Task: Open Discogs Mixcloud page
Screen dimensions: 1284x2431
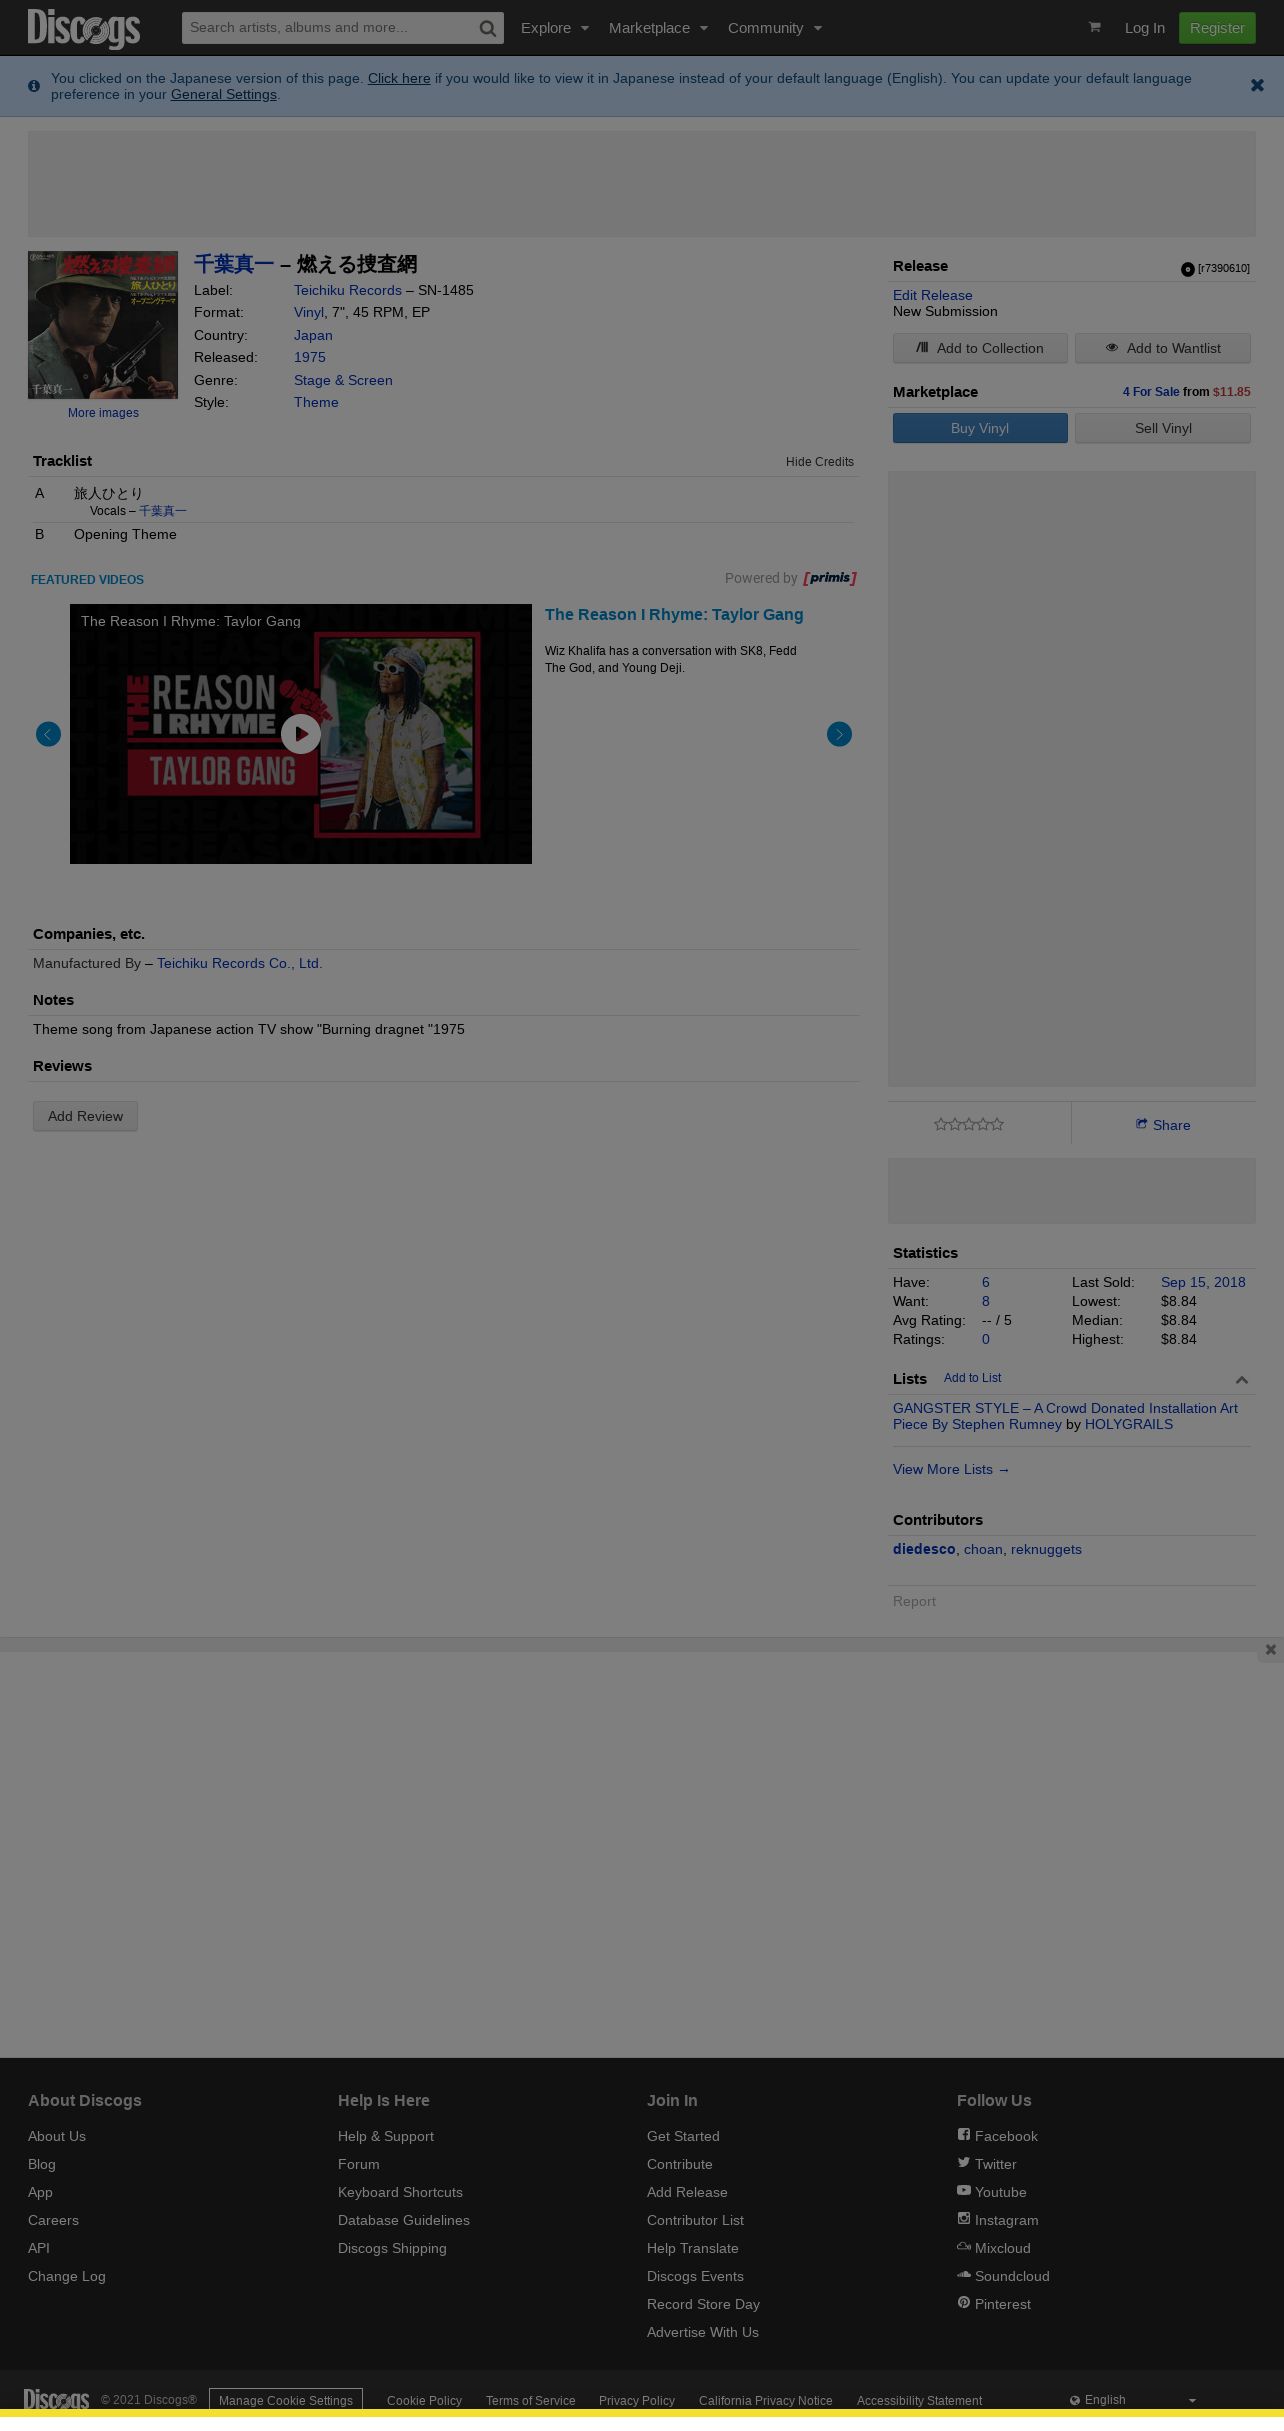Action: click(x=993, y=2248)
